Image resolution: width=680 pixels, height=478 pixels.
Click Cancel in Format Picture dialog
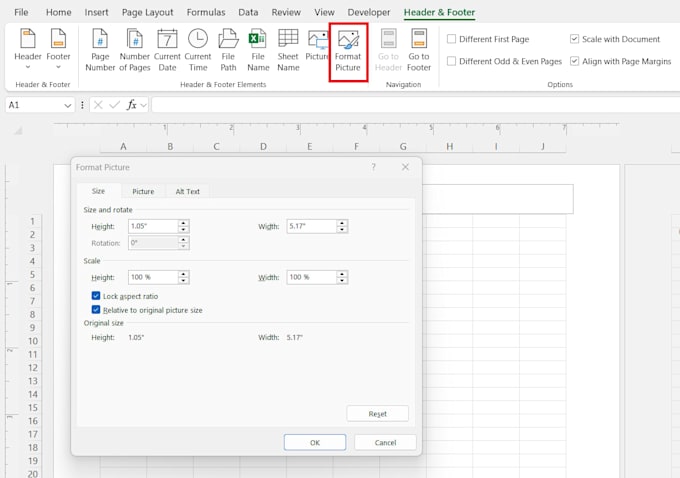pyautogui.click(x=385, y=442)
